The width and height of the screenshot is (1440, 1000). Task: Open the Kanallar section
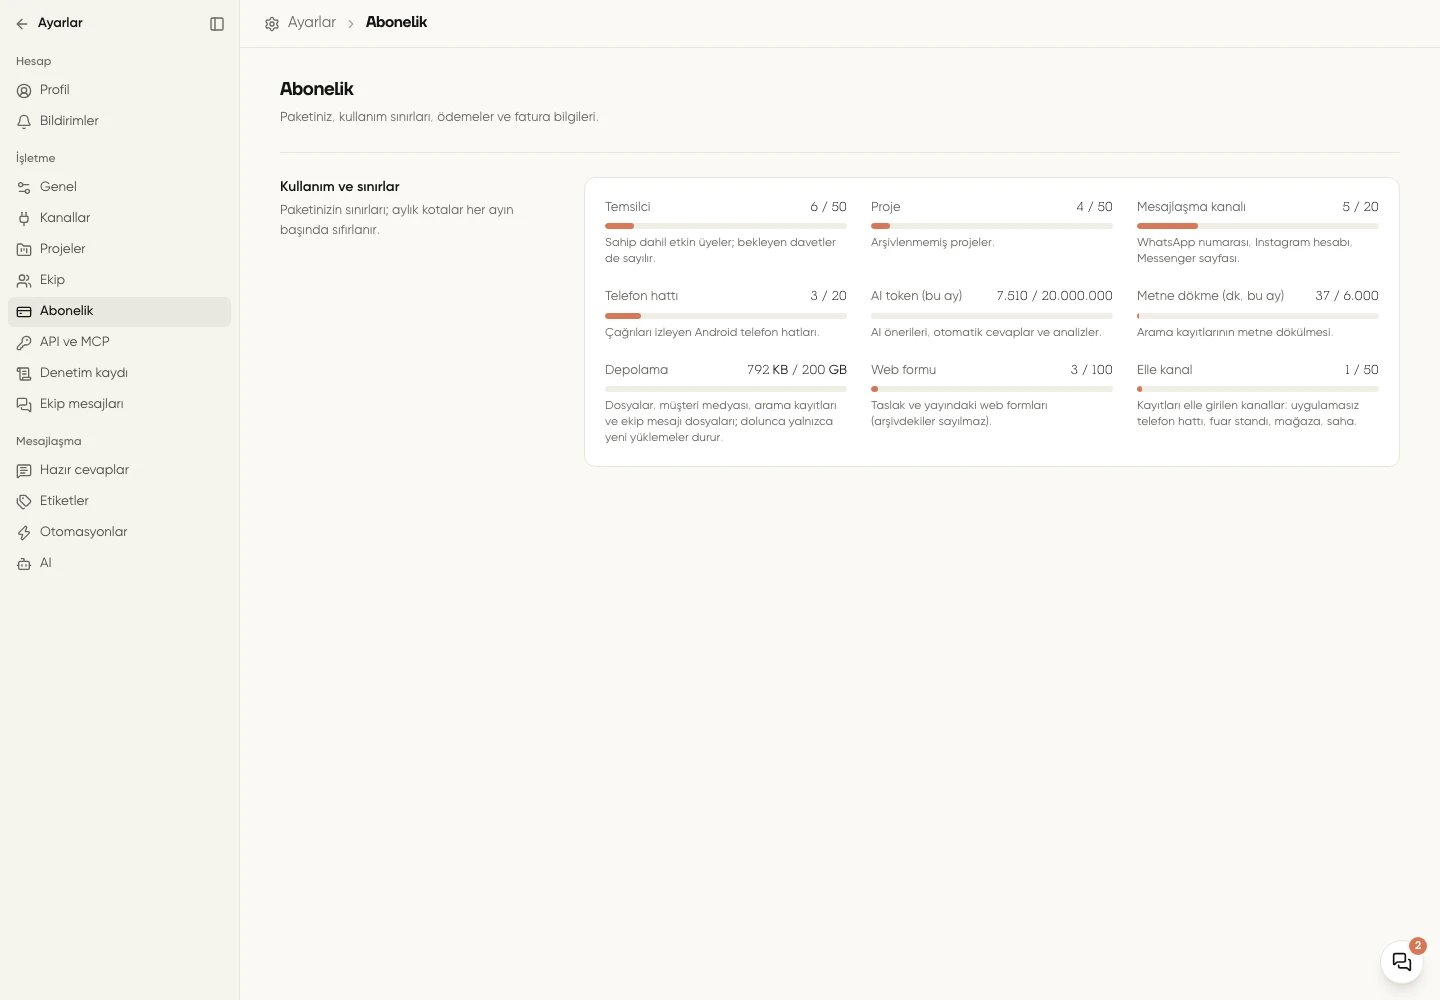pos(119,218)
